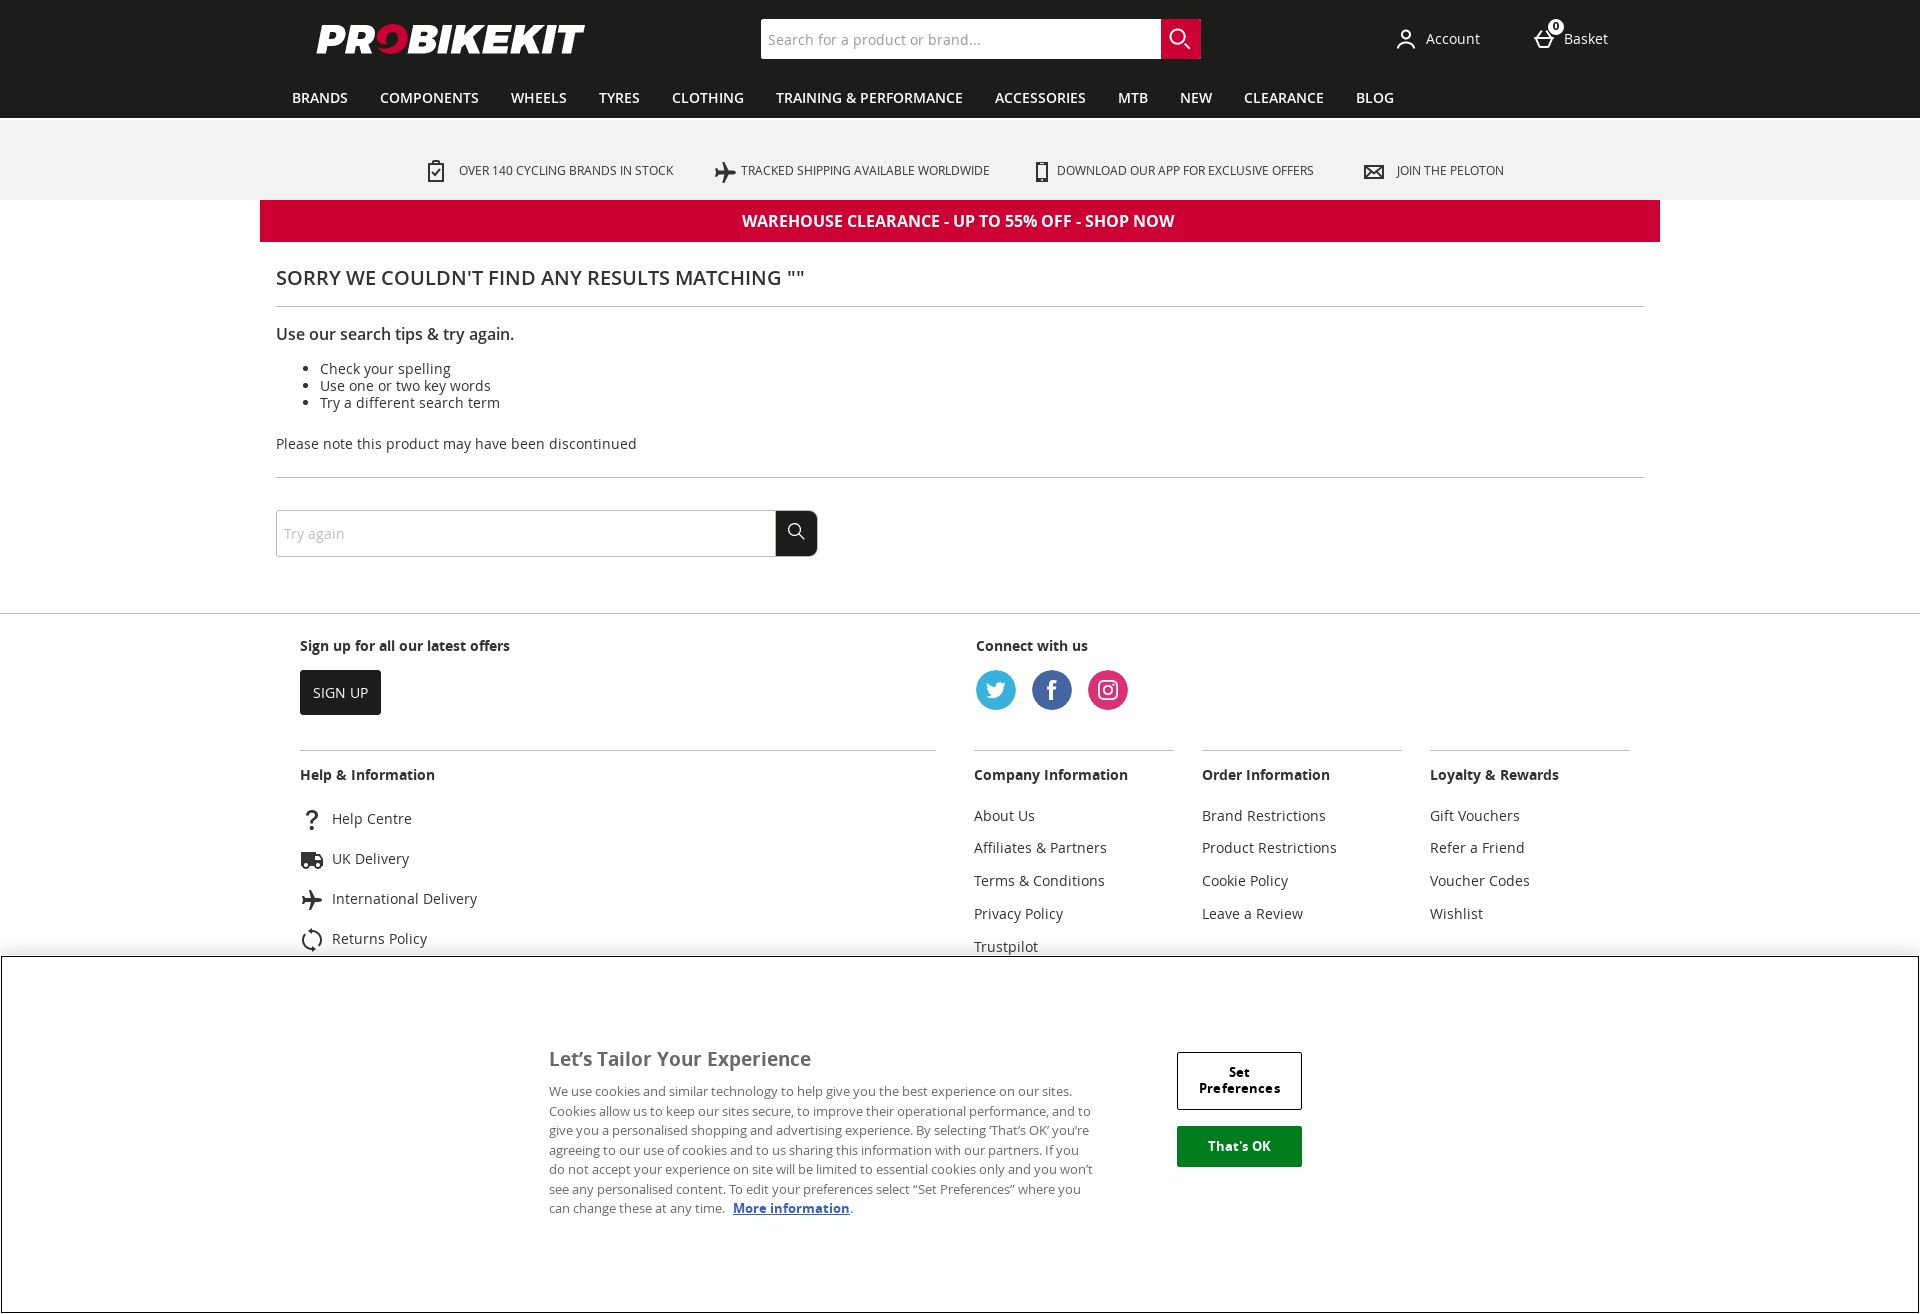Open the Clothing menu
Screen dimensions: 1920x1314
click(x=708, y=98)
